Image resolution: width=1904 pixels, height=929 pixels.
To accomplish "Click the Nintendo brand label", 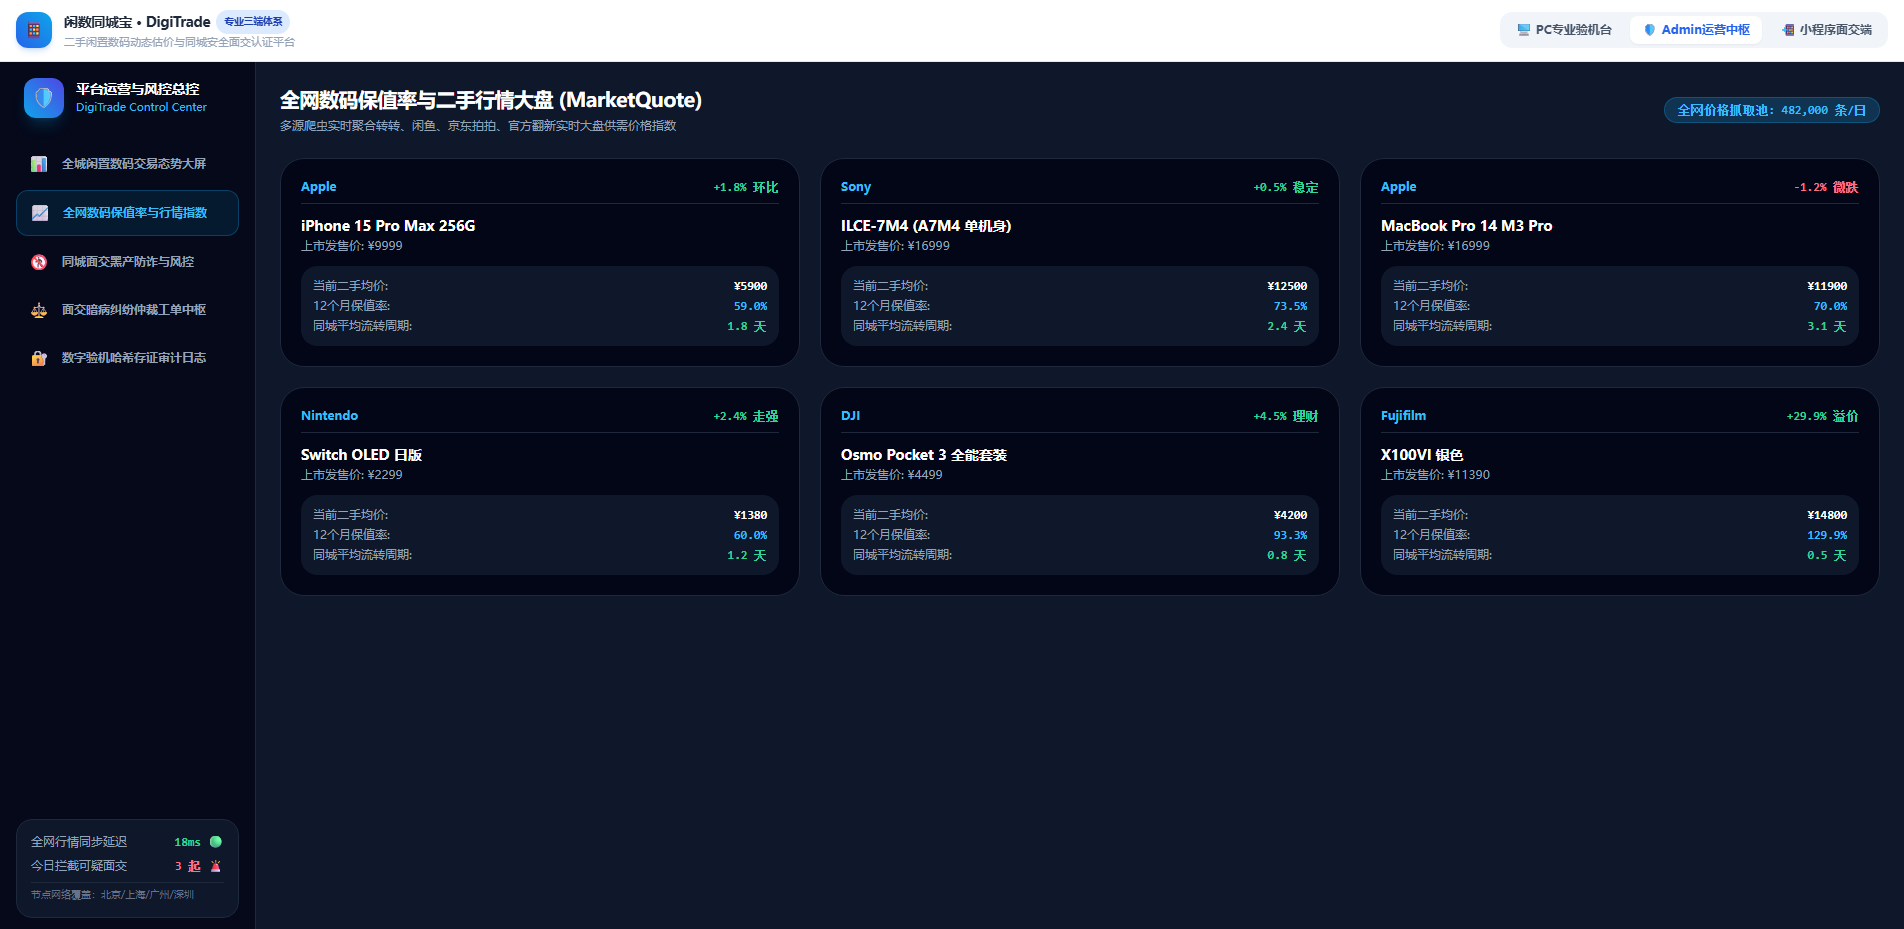I will click(329, 416).
